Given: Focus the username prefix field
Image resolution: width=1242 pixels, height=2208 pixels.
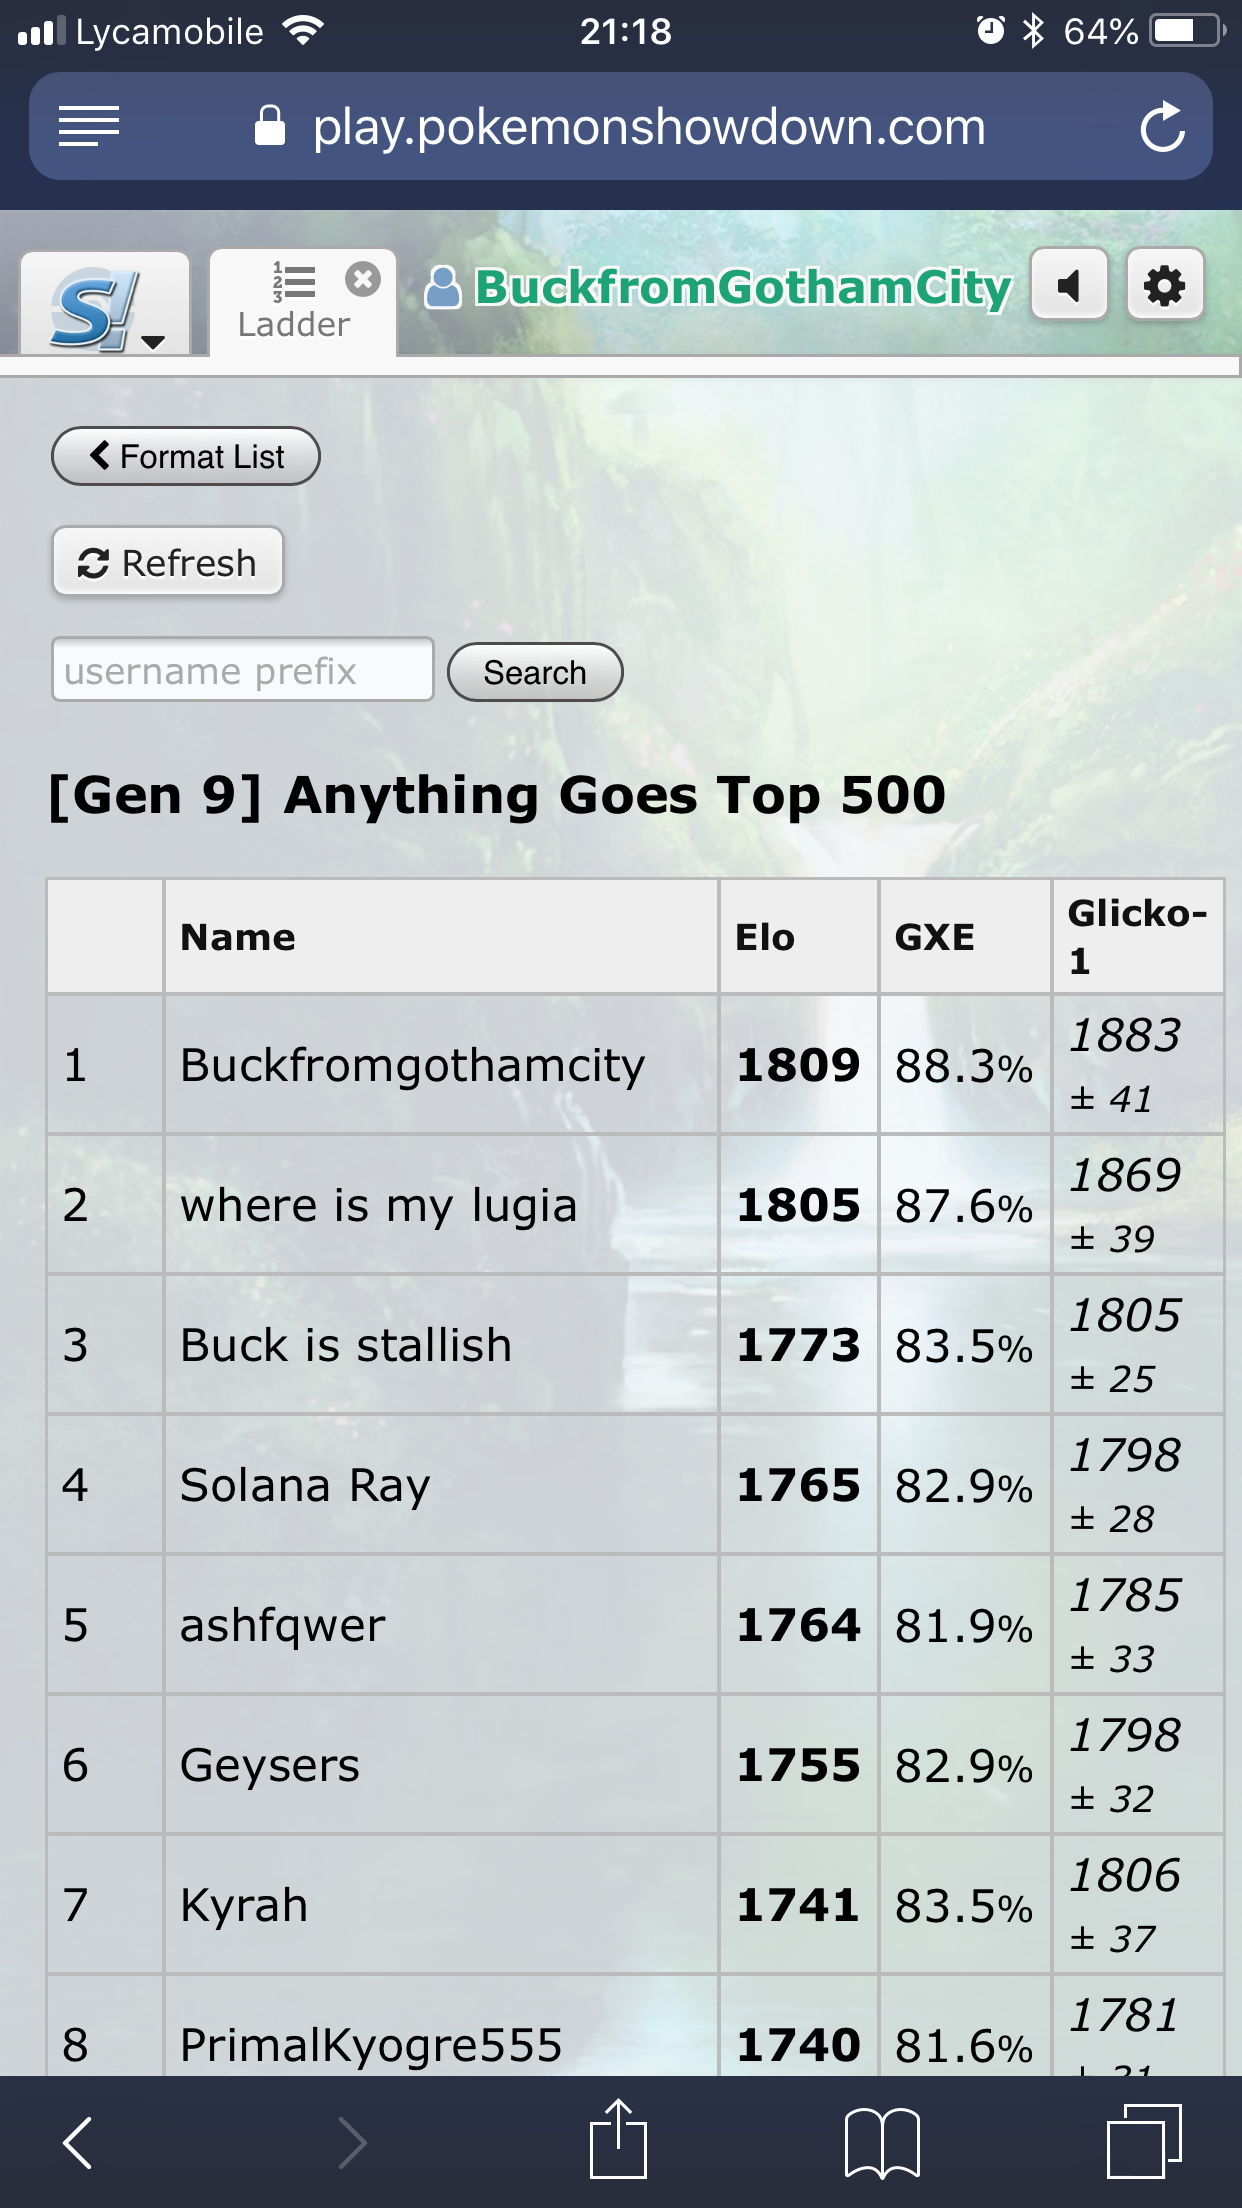Looking at the screenshot, I should pyautogui.click(x=243, y=670).
